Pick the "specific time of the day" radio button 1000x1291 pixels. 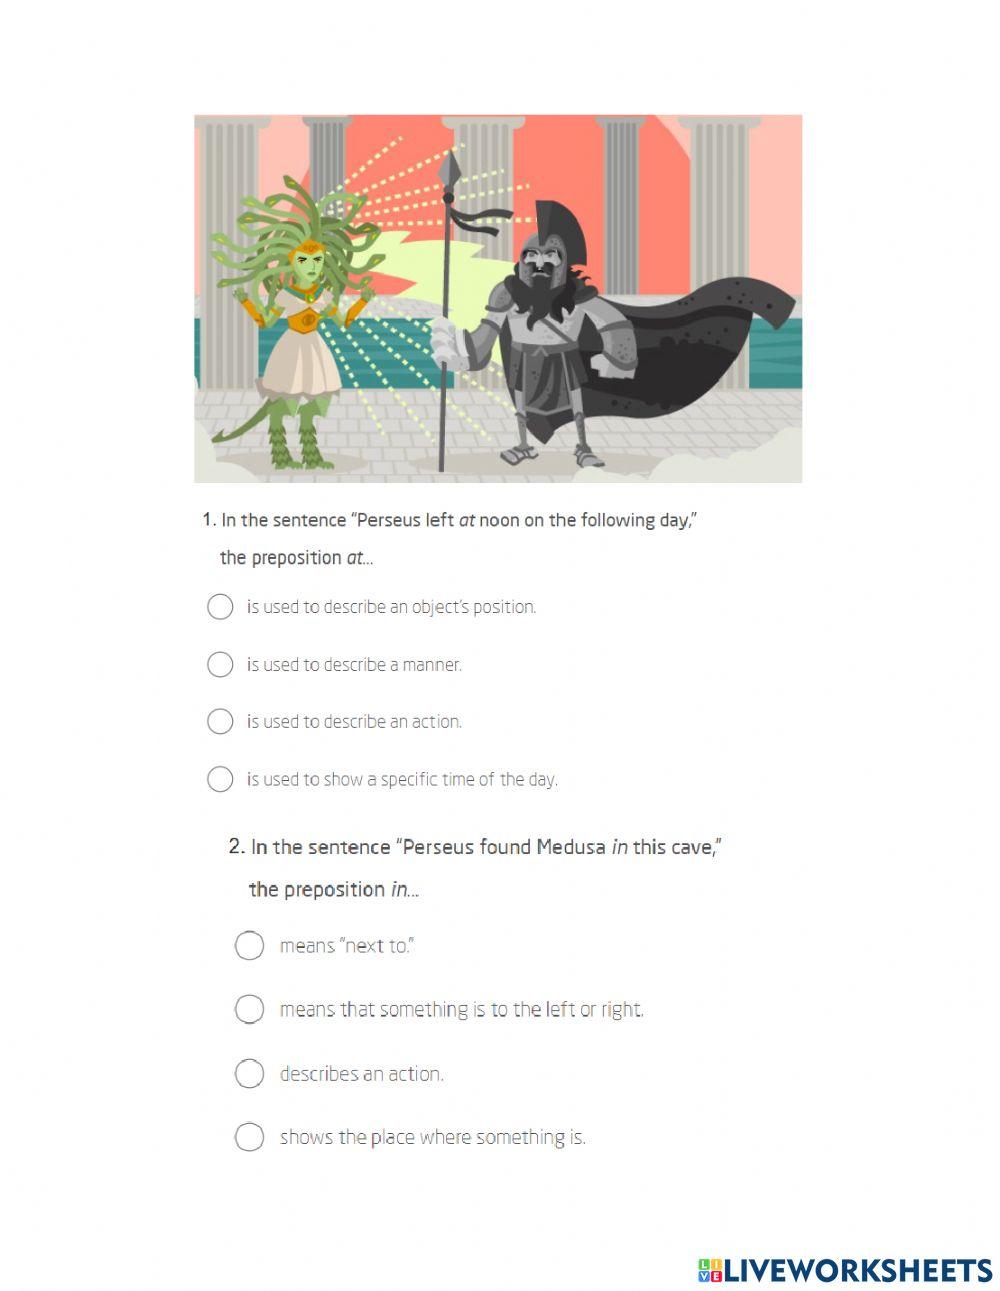[x=220, y=779]
